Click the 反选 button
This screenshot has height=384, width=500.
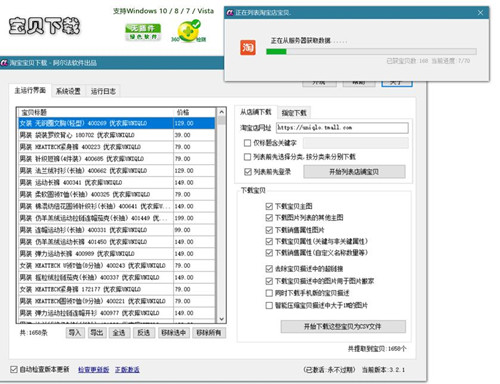coord(144,332)
